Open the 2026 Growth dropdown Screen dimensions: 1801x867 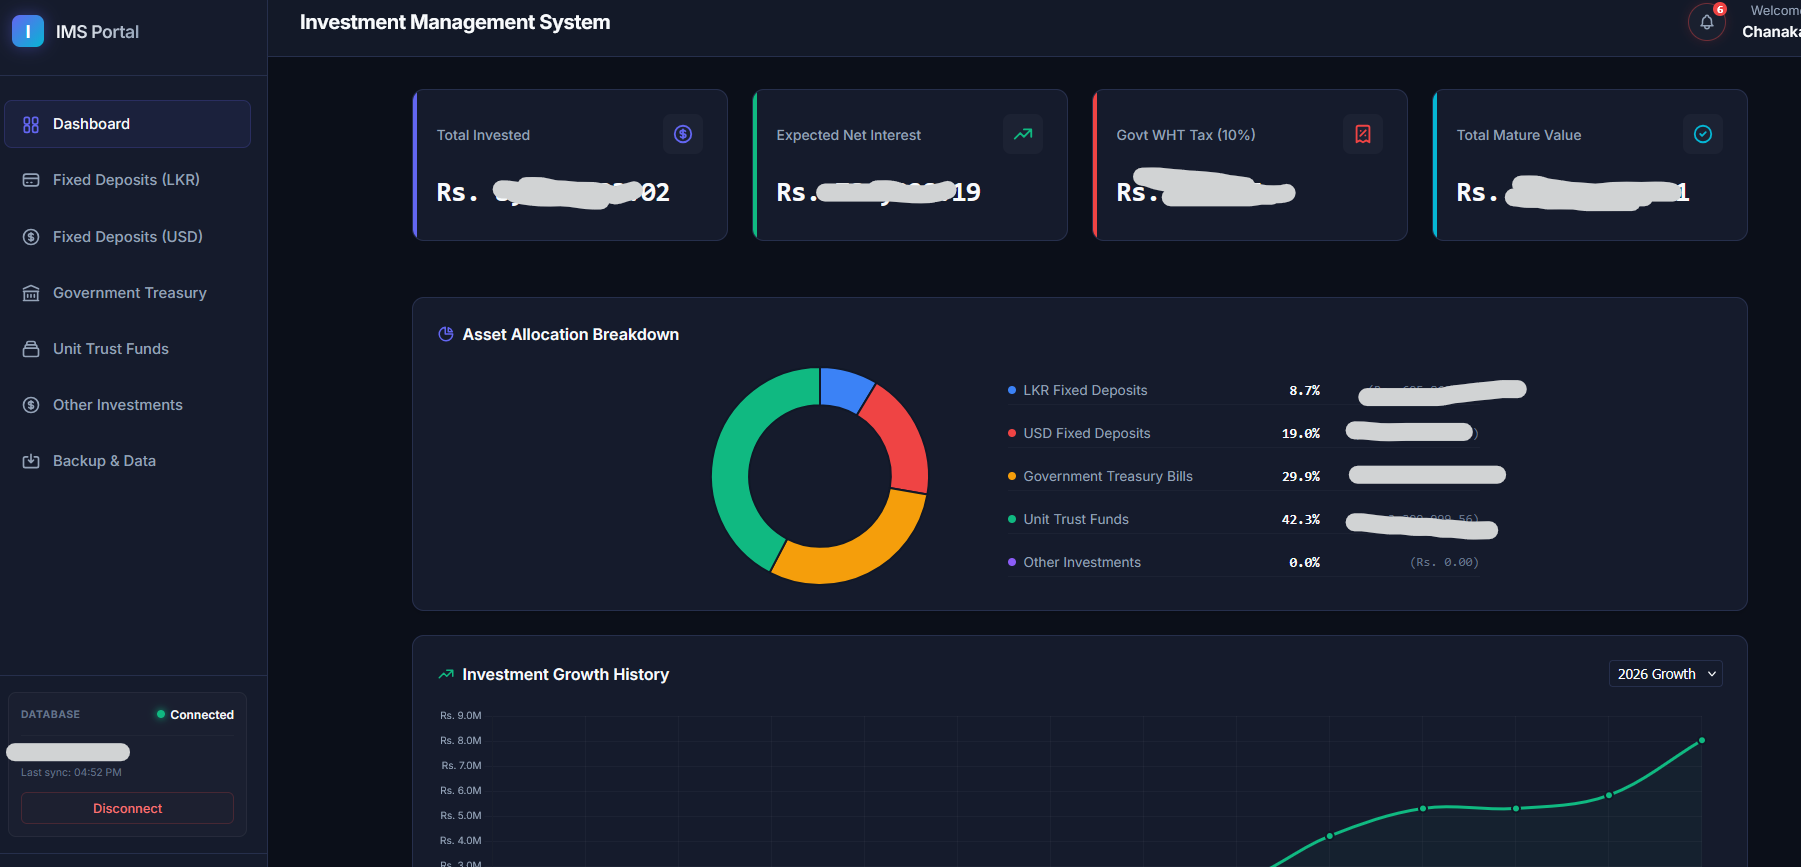[x=1665, y=674]
